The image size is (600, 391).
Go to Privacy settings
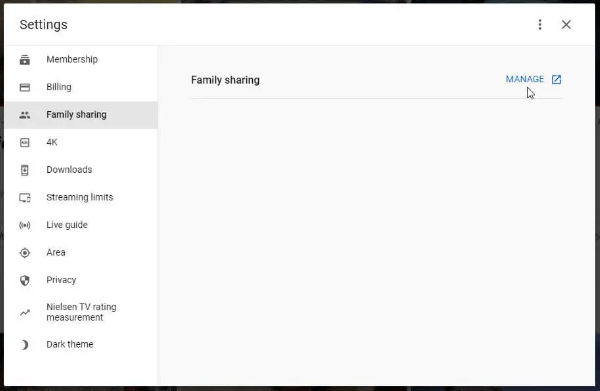(81, 280)
